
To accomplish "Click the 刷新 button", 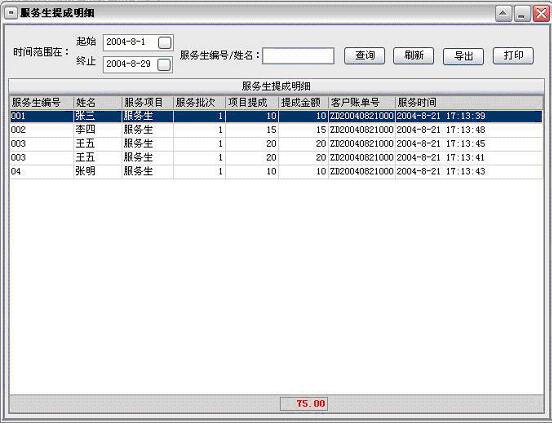I will coord(413,56).
